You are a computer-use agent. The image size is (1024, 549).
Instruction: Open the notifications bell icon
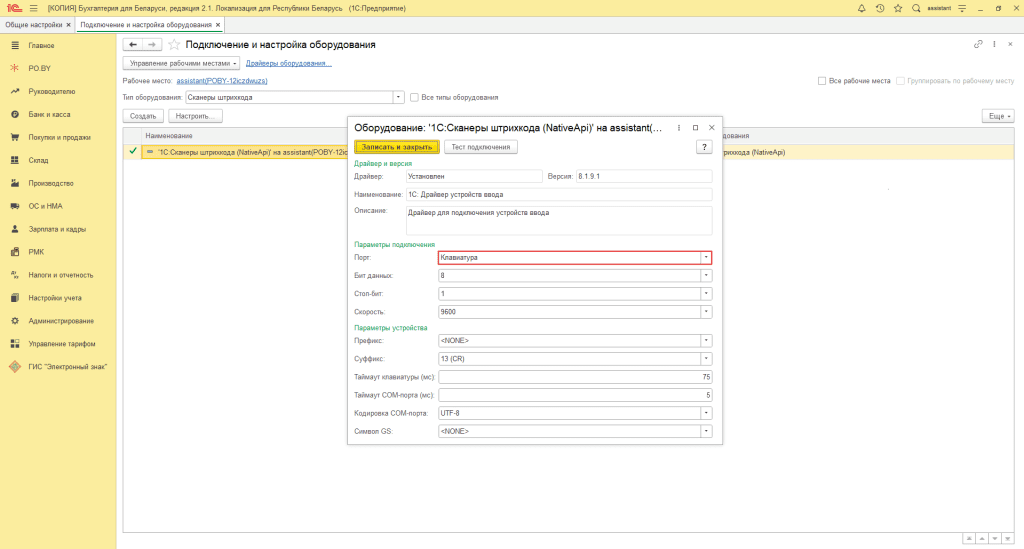click(x=862, y=8)
